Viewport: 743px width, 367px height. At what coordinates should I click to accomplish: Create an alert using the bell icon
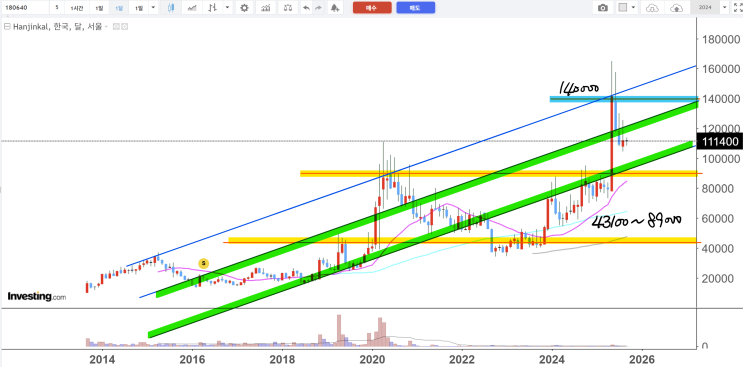(335, 8)
